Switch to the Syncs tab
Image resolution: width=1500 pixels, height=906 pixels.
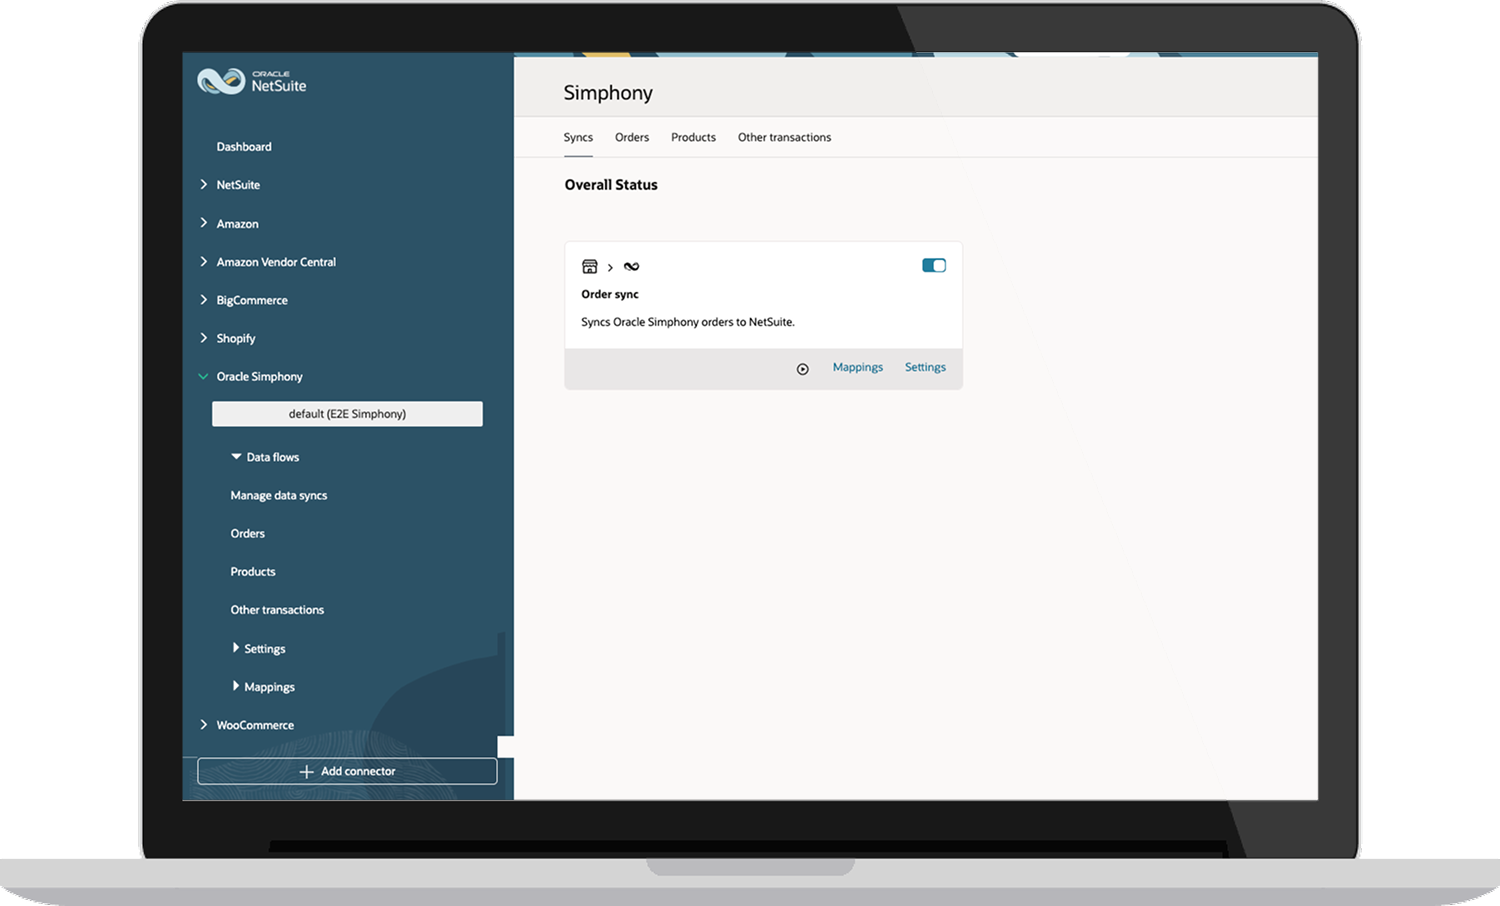coord(578,138)
